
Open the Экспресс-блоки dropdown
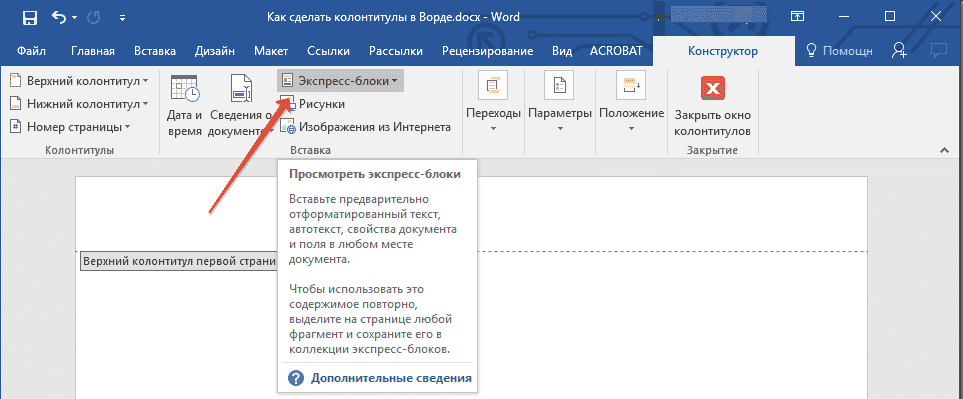pos(341,80)
